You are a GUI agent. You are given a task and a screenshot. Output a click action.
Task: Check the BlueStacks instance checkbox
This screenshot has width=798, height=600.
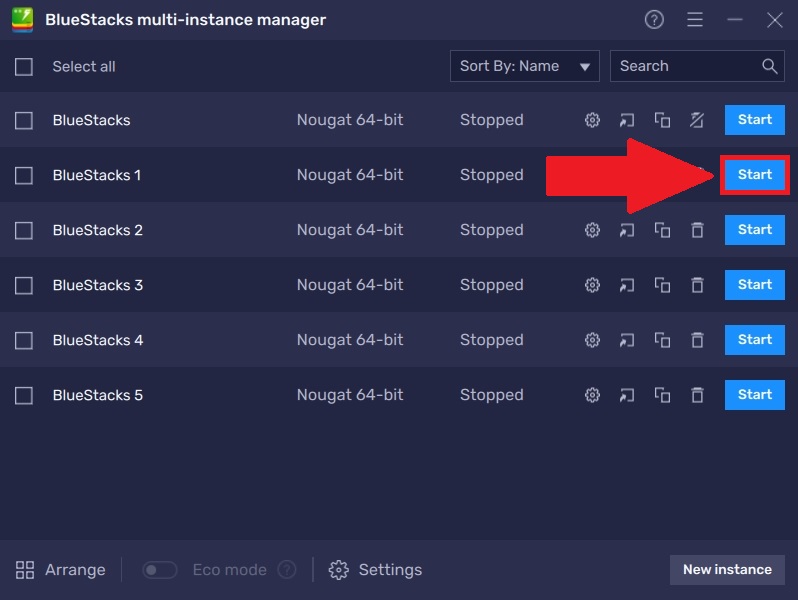coord(24,121)
